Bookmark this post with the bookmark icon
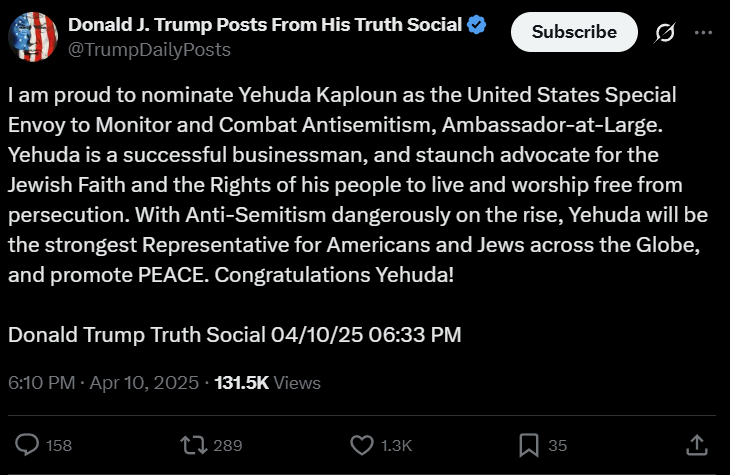The height and width of the screenshot is (475, 730). pos(528,444)
